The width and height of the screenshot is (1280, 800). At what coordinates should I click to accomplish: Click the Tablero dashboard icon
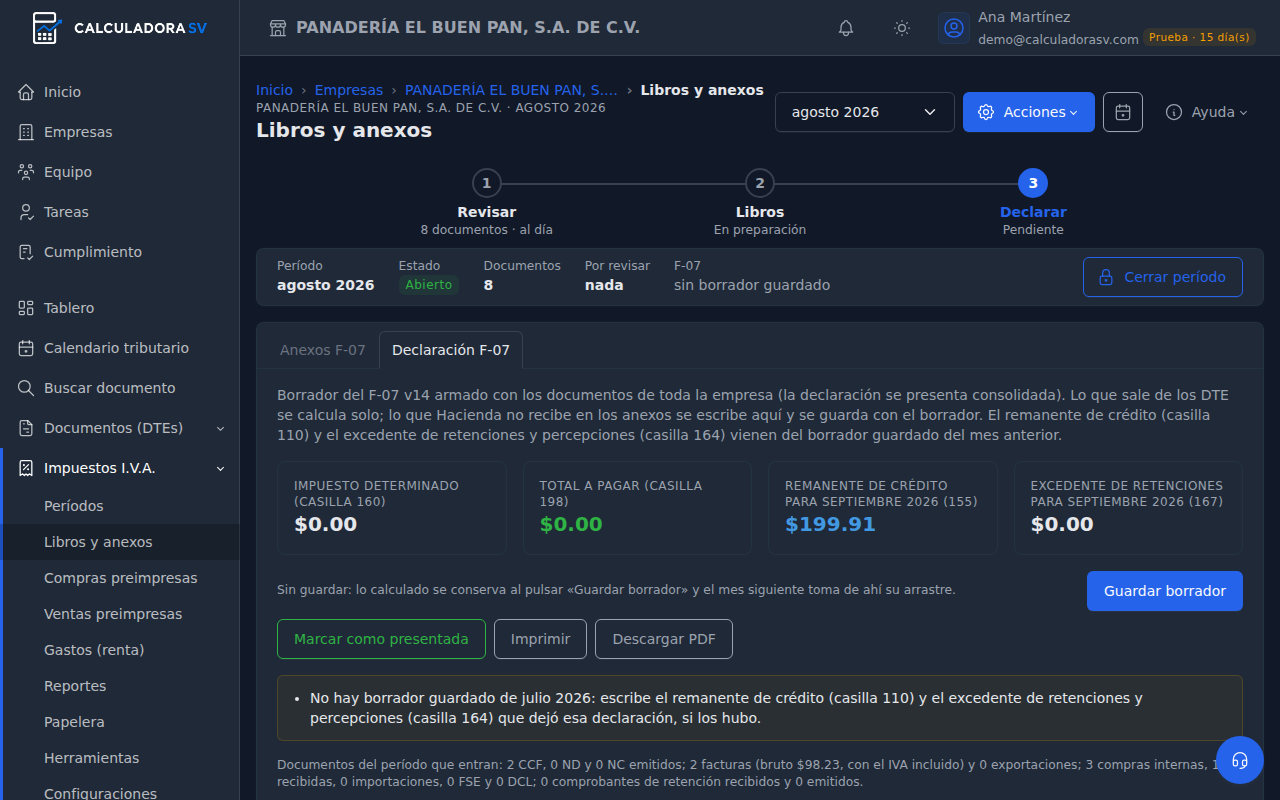pos(26,308)
